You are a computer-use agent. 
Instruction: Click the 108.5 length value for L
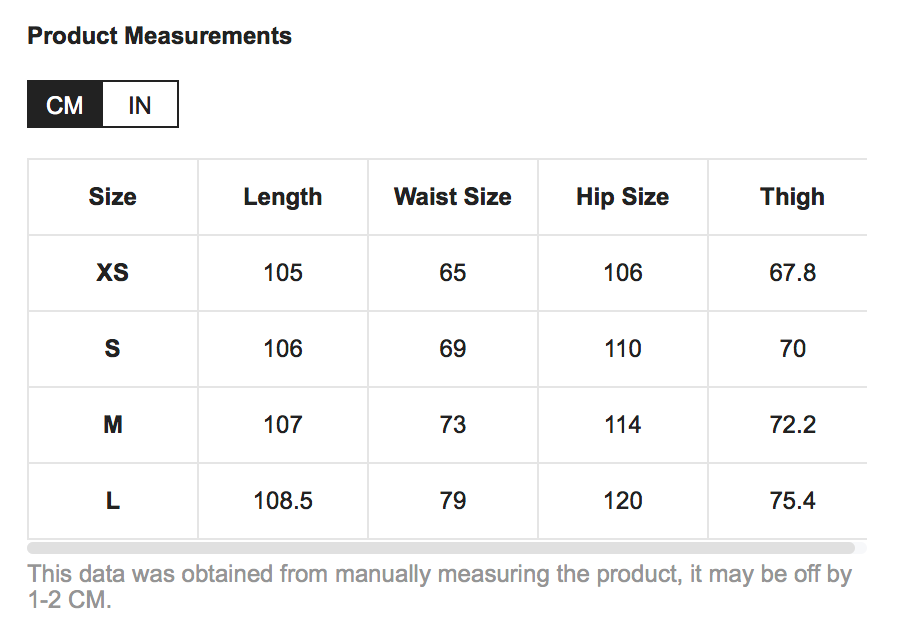(283, 501)
